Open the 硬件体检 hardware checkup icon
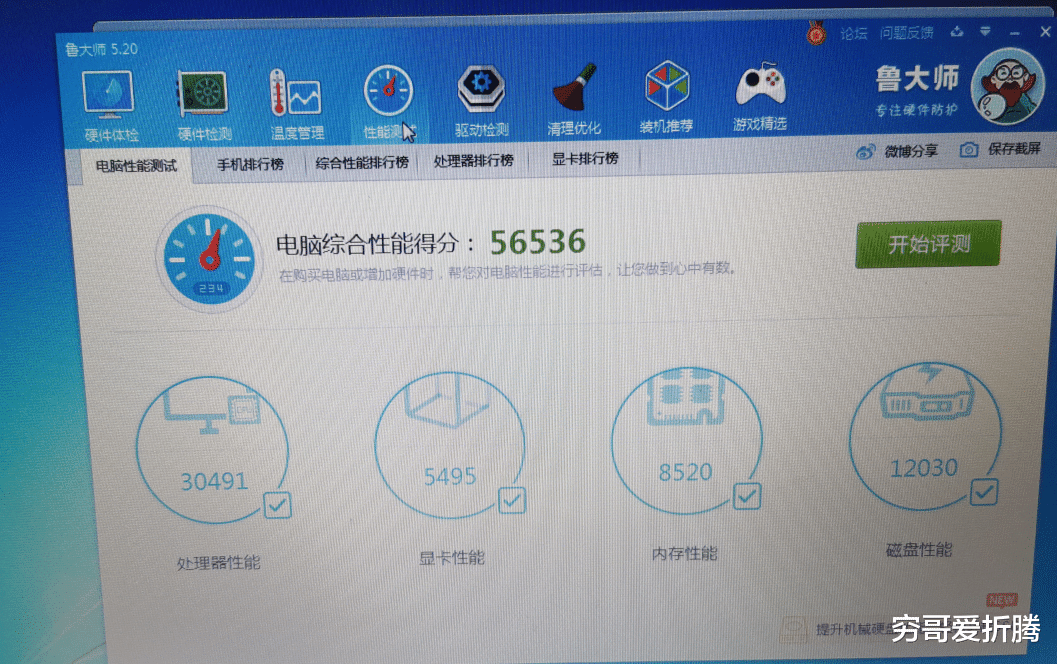This screenshot has height=664, width=1057. click(x=109, y=96)
